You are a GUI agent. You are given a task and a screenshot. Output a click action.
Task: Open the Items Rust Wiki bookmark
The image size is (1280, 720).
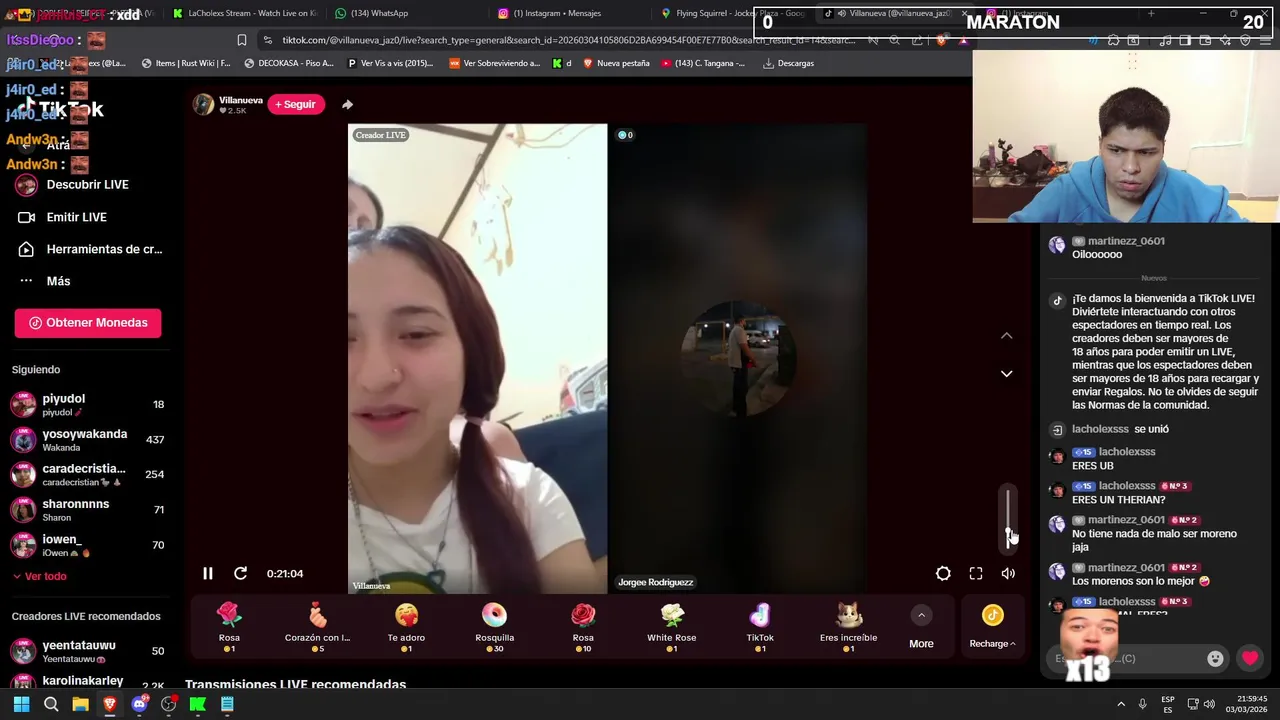point(186,63)
